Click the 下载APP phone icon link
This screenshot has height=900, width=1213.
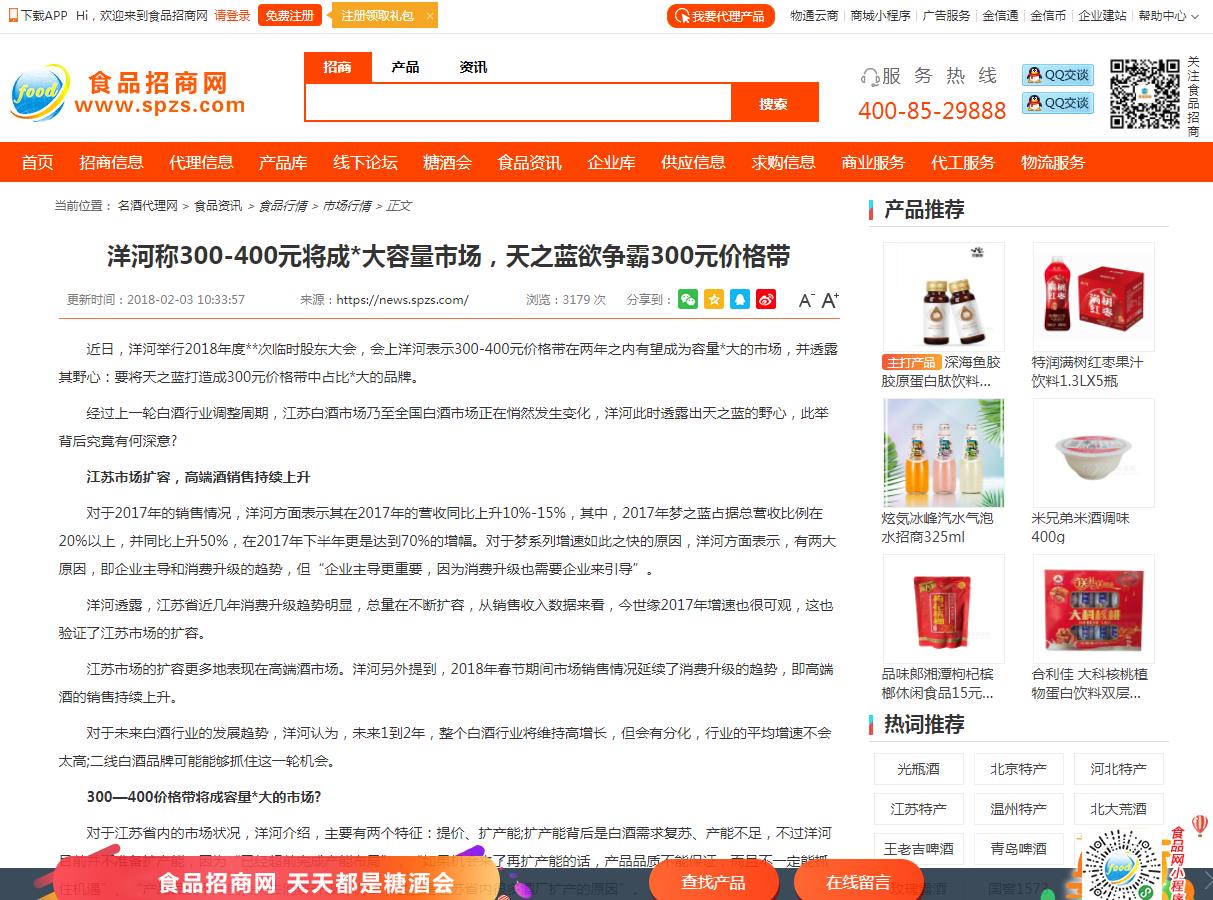(37, 15)
